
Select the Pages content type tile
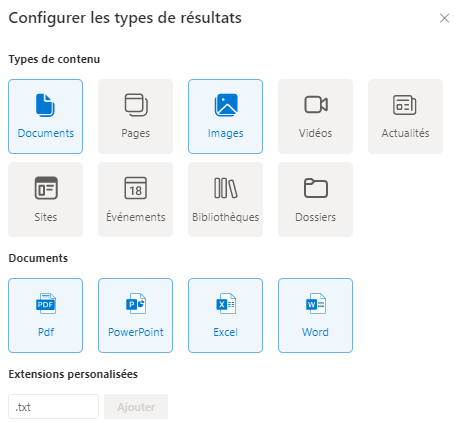[135, 116]
